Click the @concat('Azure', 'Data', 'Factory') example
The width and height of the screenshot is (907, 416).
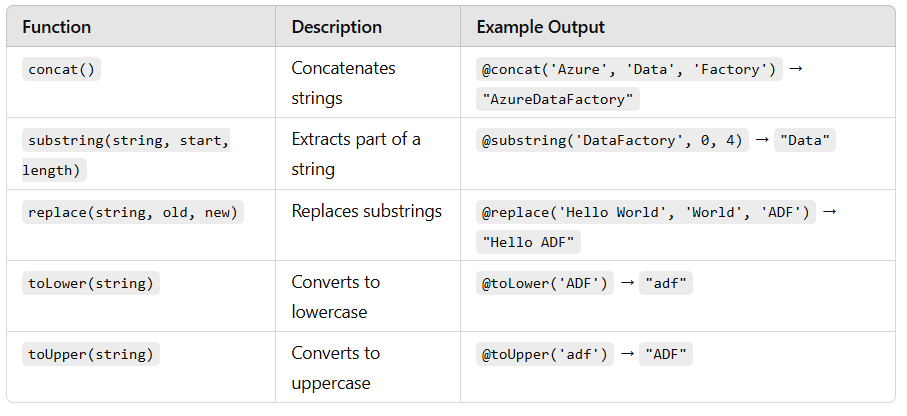point(629,69)
